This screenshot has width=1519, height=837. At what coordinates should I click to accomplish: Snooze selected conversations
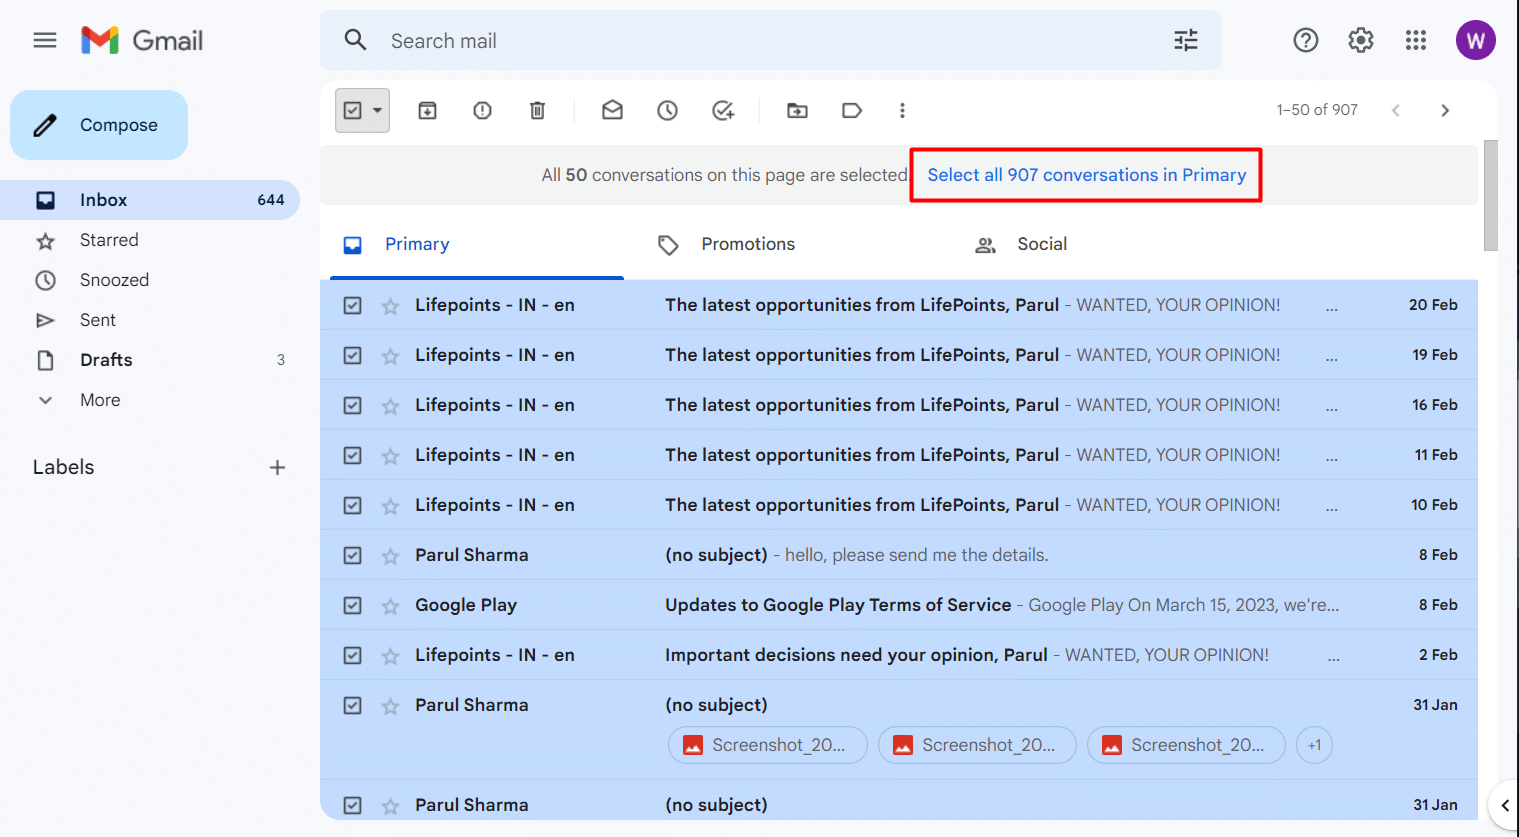pos(667,110)
